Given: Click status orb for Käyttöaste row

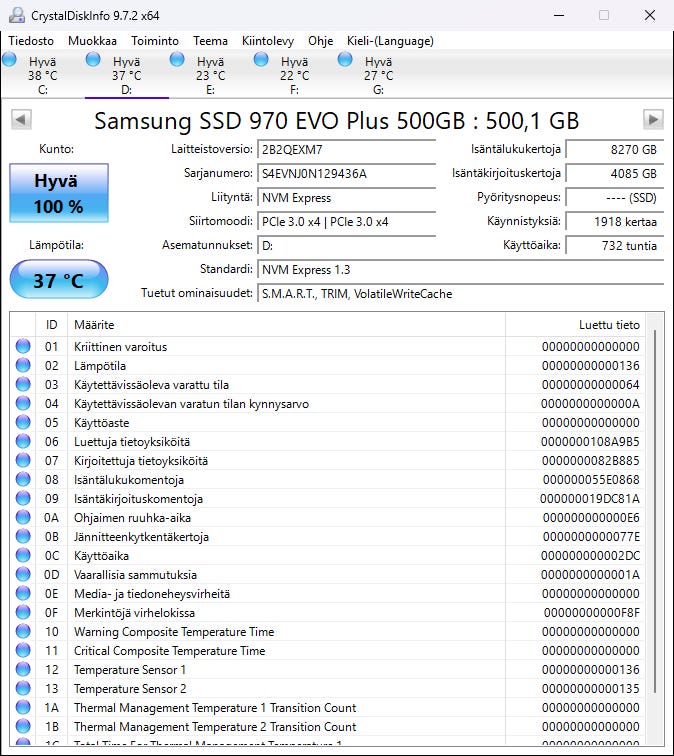Looking at the screenshot, I should [23, 423].
